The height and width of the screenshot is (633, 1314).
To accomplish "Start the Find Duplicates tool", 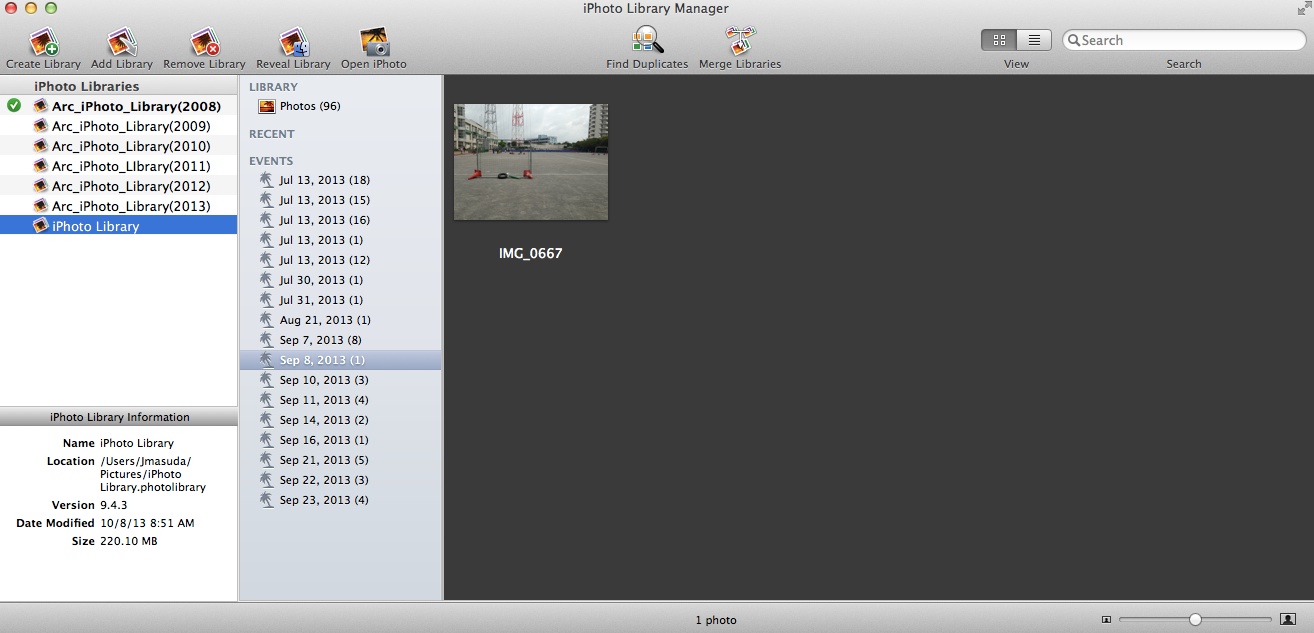I will [x=647, y=42].
